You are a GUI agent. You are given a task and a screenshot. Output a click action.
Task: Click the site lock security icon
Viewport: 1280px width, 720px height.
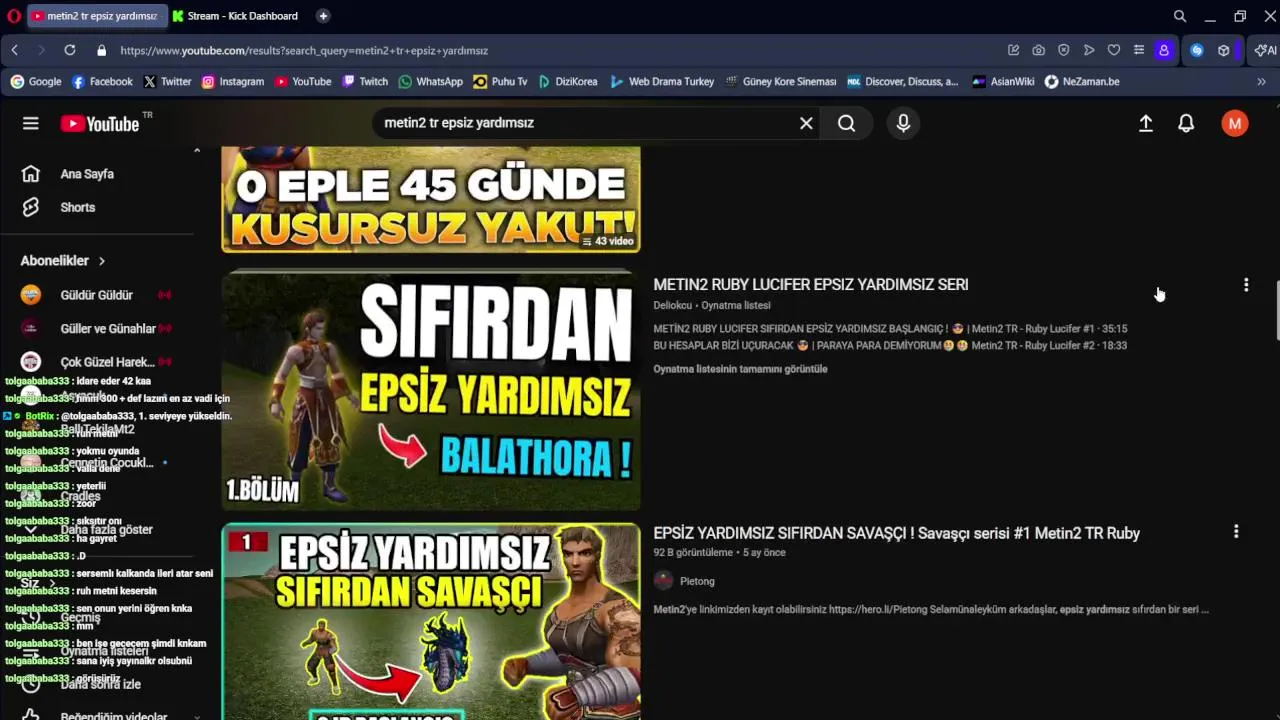coord(101,50)
